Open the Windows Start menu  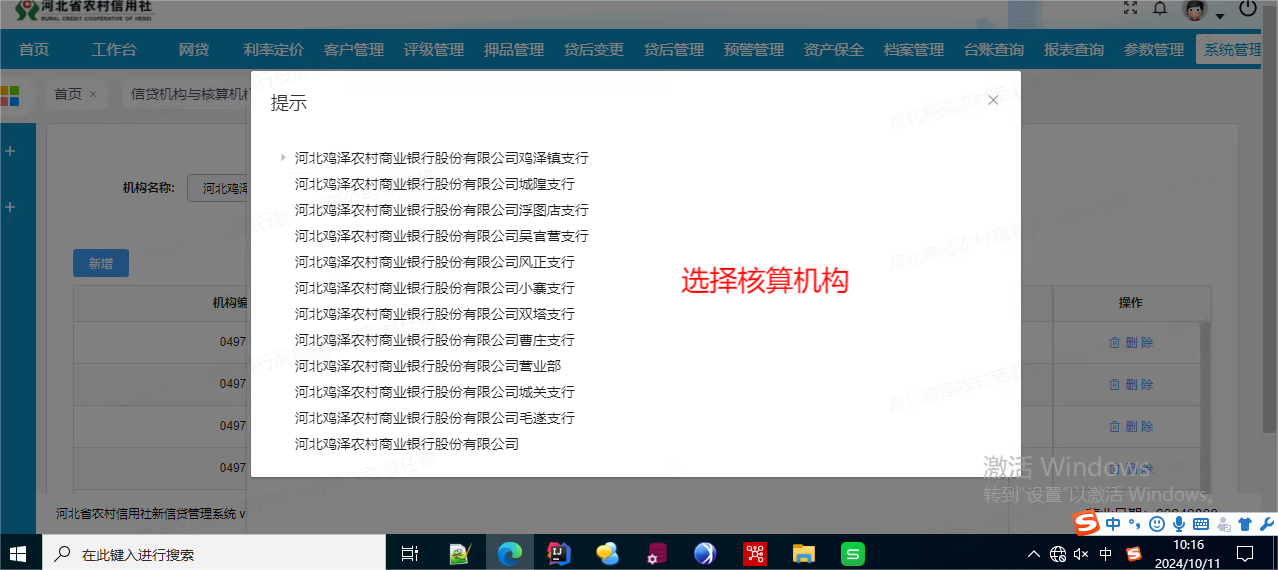pyautogui.click(x=19, y=553)
